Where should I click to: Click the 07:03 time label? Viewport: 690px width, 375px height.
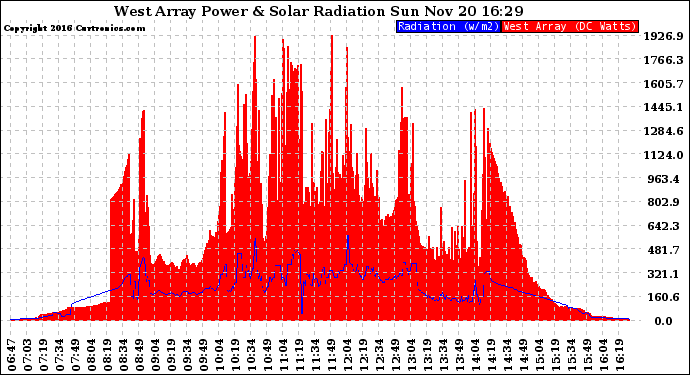(27, 355)
